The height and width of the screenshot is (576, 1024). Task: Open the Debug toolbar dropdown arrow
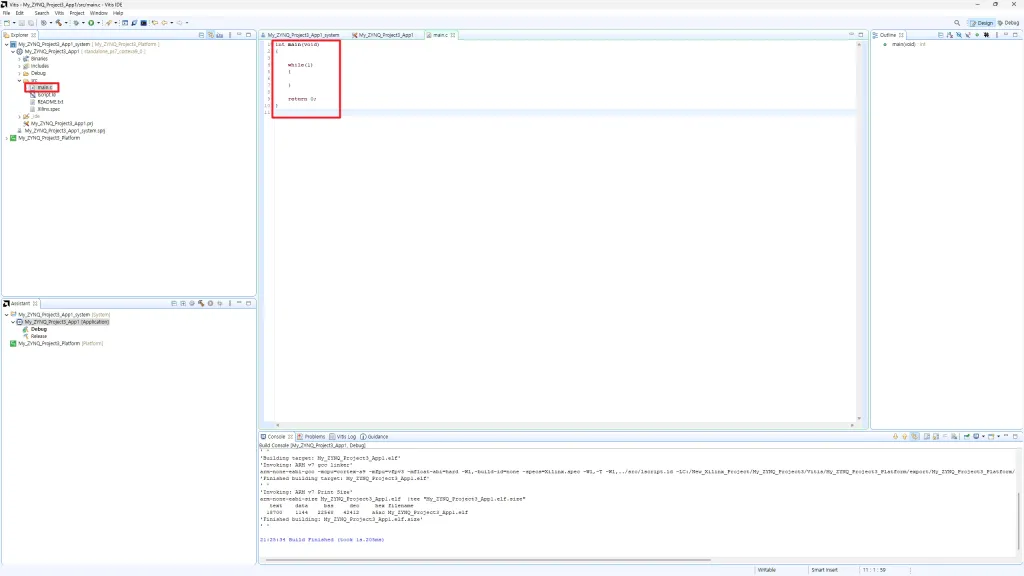coord(83,23)
